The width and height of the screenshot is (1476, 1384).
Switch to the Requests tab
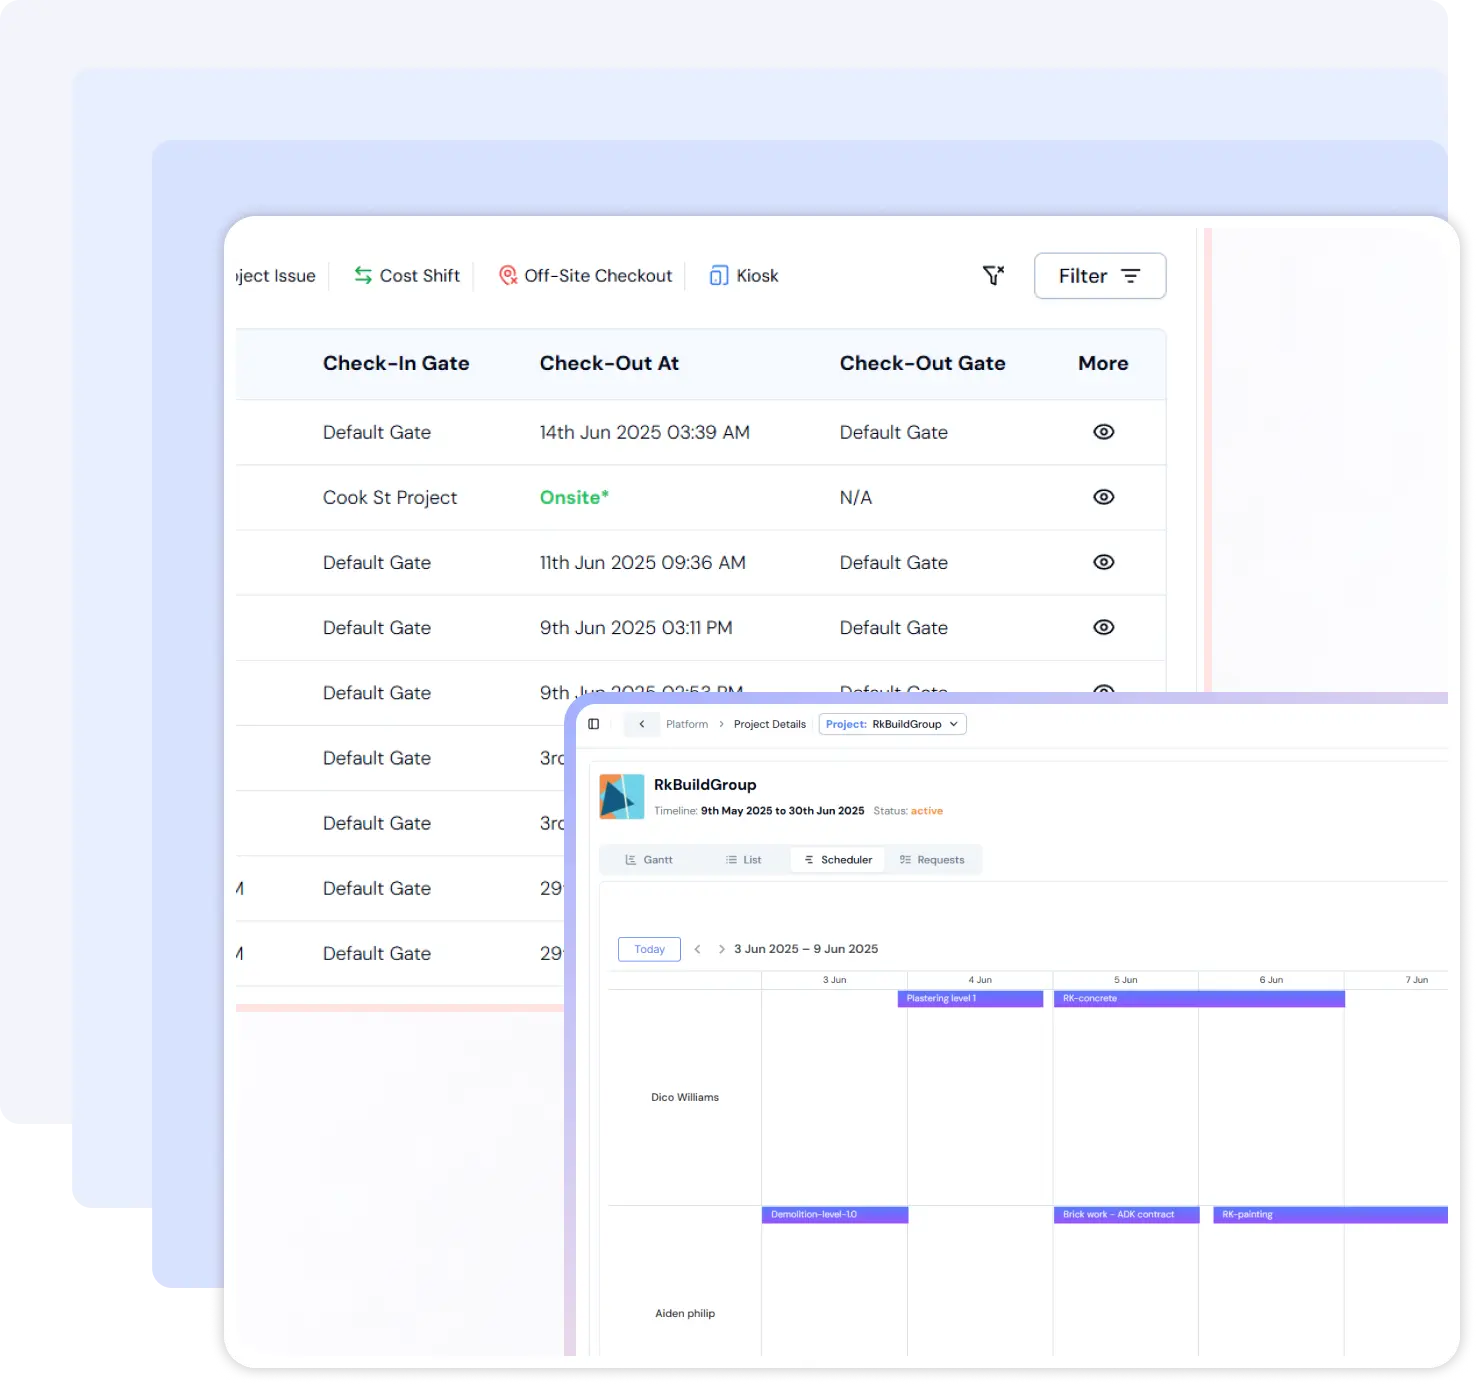(932, 860)
